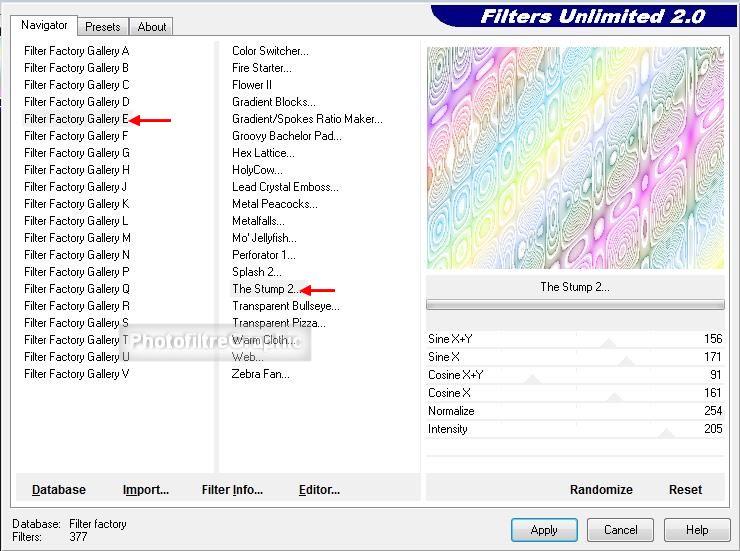Image resolution: width=740 pixels, height=551 pixels.
Task: Open the About tab
Action: (152, 27)
